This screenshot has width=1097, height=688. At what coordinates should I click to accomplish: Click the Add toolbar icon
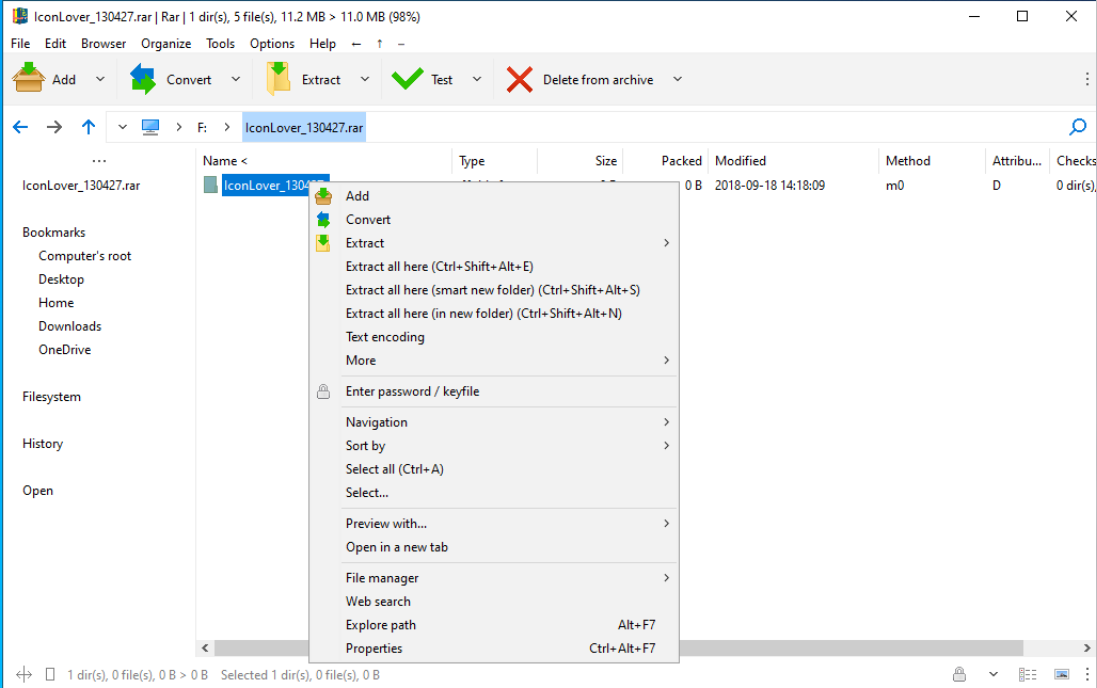(x=28, y=79)
